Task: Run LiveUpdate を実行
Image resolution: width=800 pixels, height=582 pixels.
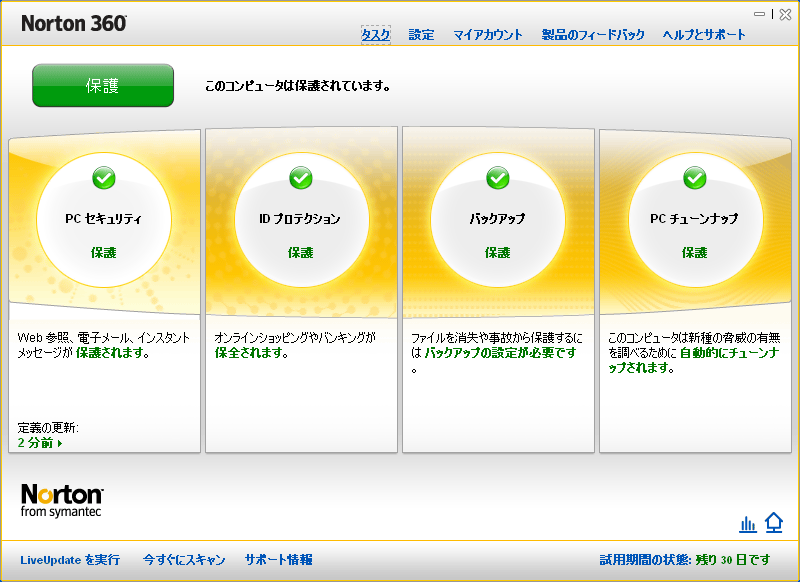Action: point(70,560)
